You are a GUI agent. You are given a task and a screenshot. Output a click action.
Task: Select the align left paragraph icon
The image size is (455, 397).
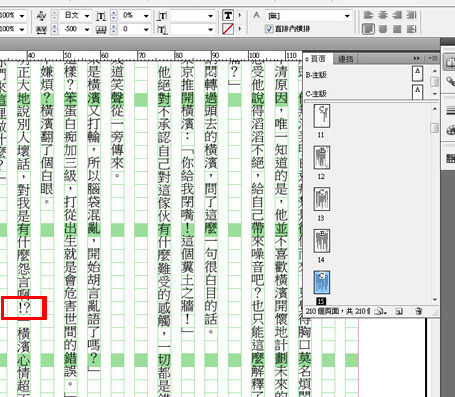click(x=368, y=15)
